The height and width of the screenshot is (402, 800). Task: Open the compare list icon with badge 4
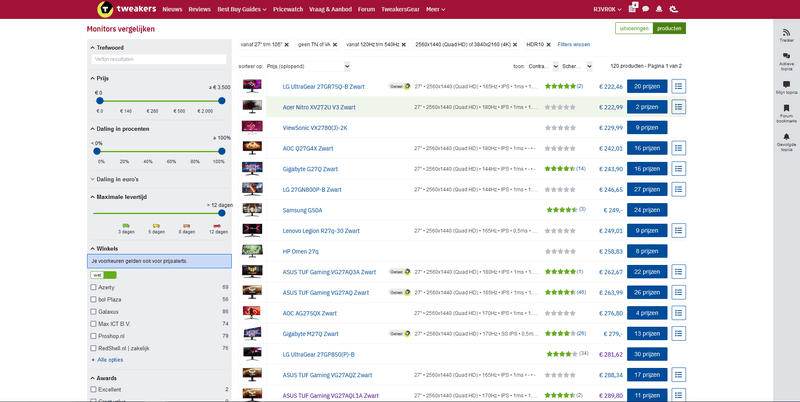pyautogui.click(x=633, y=8)
